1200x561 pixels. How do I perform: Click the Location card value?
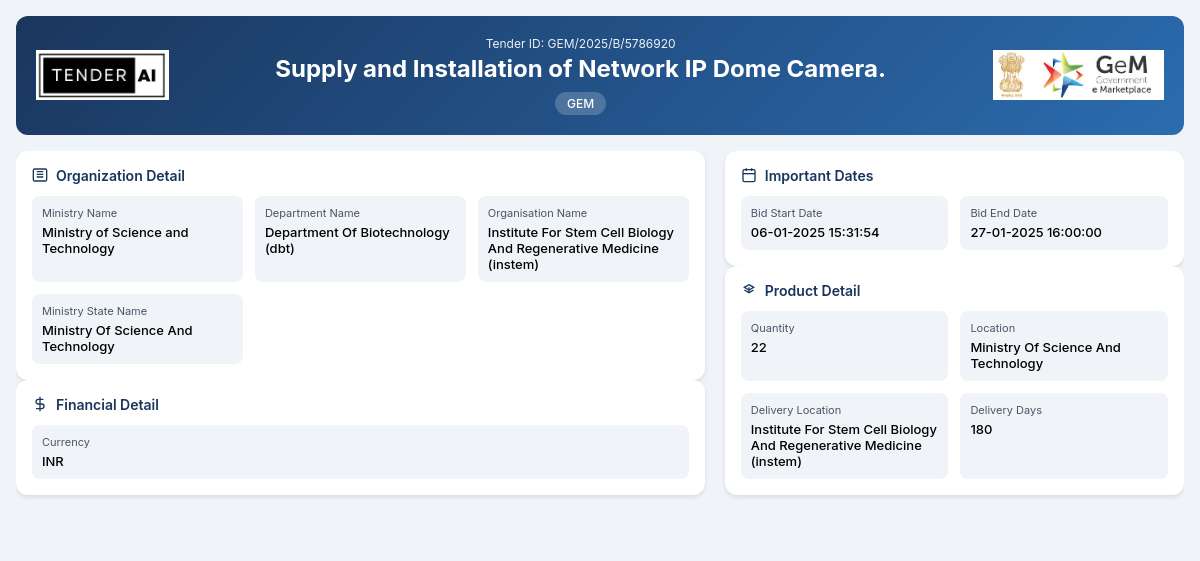tap(1045, 356)
